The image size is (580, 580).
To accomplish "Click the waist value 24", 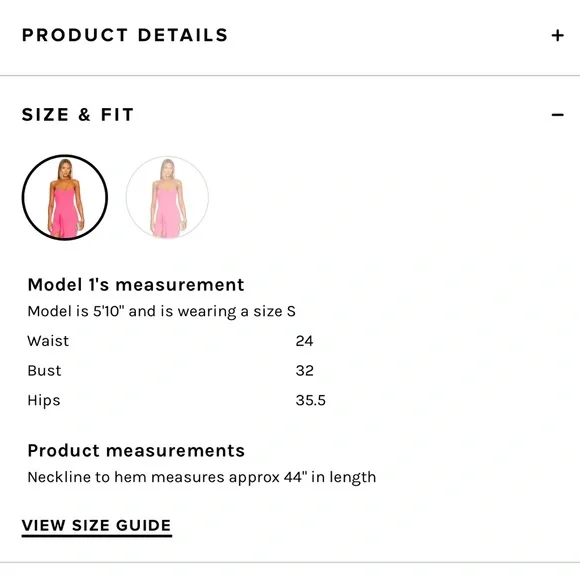I will click(304, 341).
